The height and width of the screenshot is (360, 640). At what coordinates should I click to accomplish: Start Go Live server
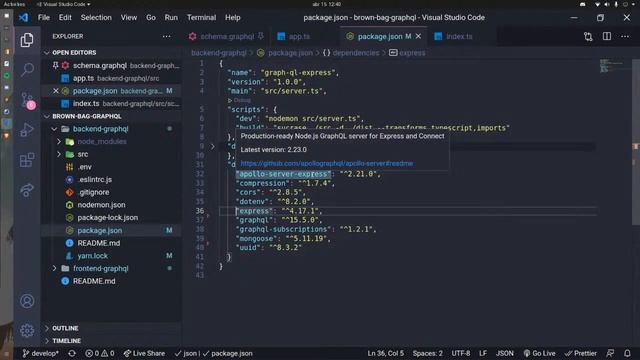click(x=539, y=353)
